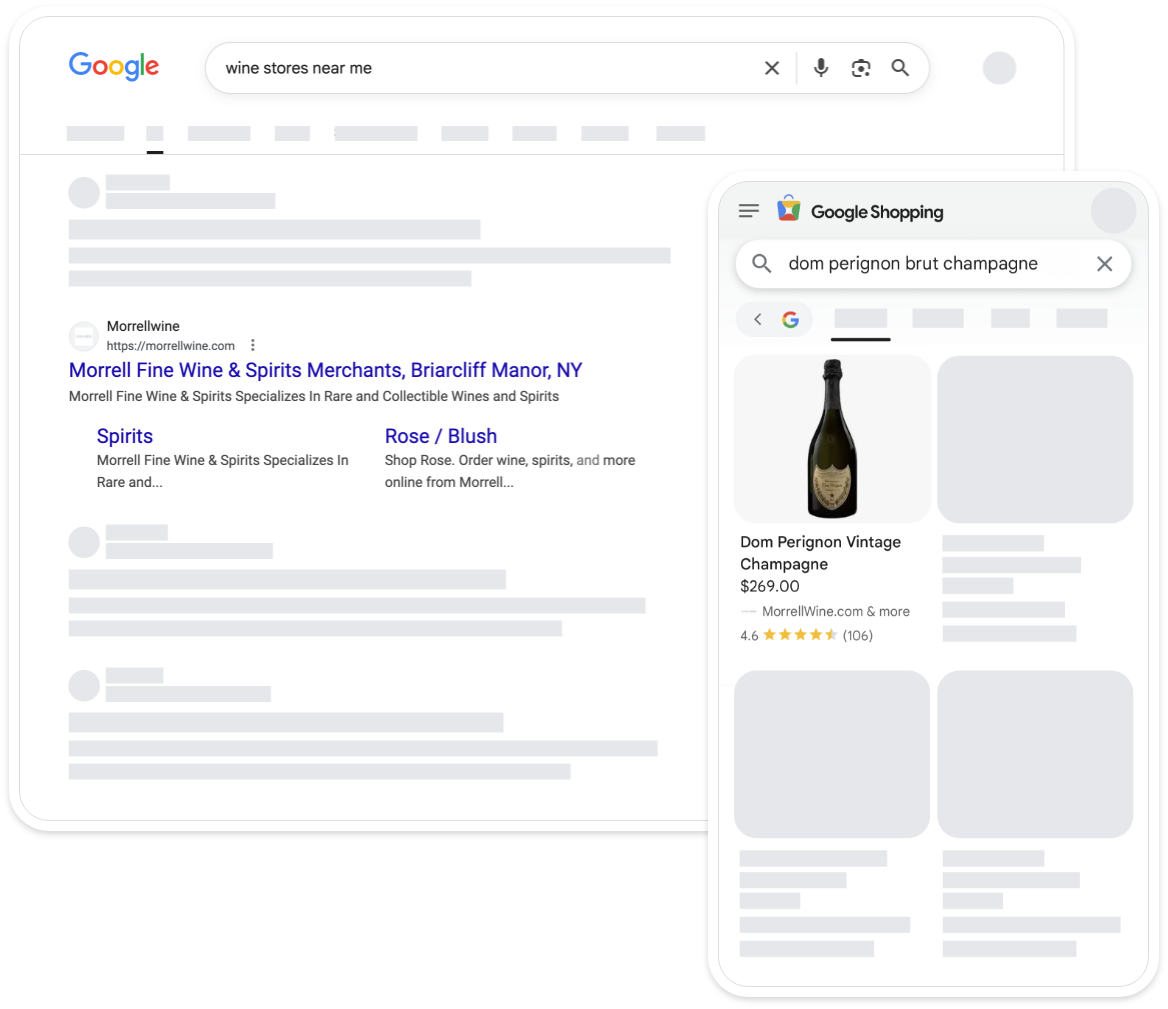1168x1009 pixels.
Task: Open the Google Shopping hamburger menu
Action: tap(748, 211)
